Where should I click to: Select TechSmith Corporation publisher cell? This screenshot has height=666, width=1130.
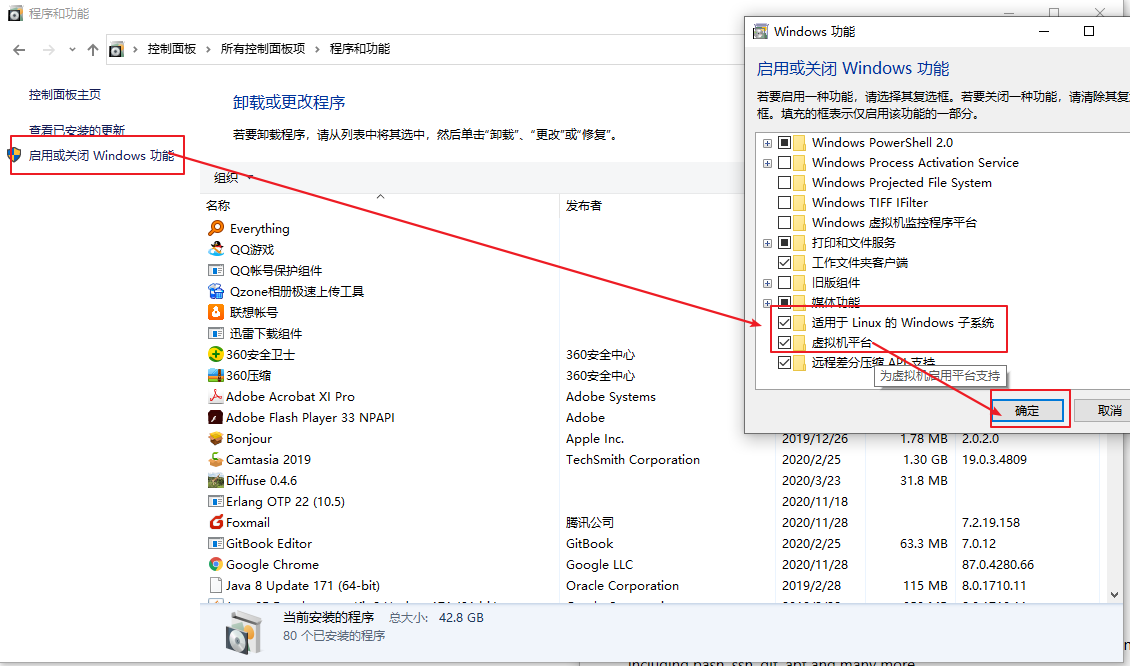pyautogui.click(x=633, y=459)
